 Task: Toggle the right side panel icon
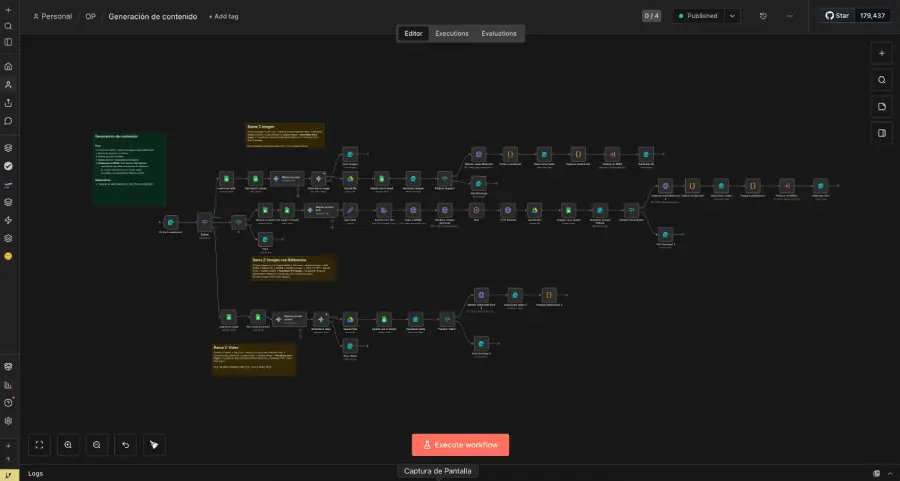881,132
